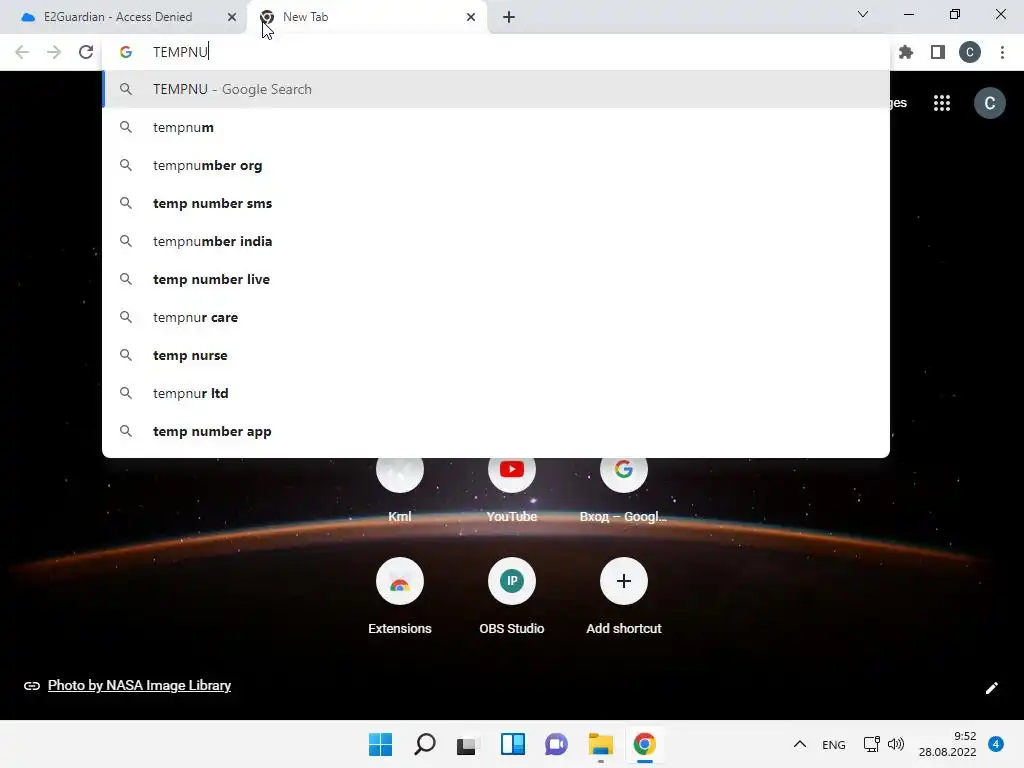Close the E2Guardian - Access Denied tab
Screen dimensions: 1024x768
[232, 17]
